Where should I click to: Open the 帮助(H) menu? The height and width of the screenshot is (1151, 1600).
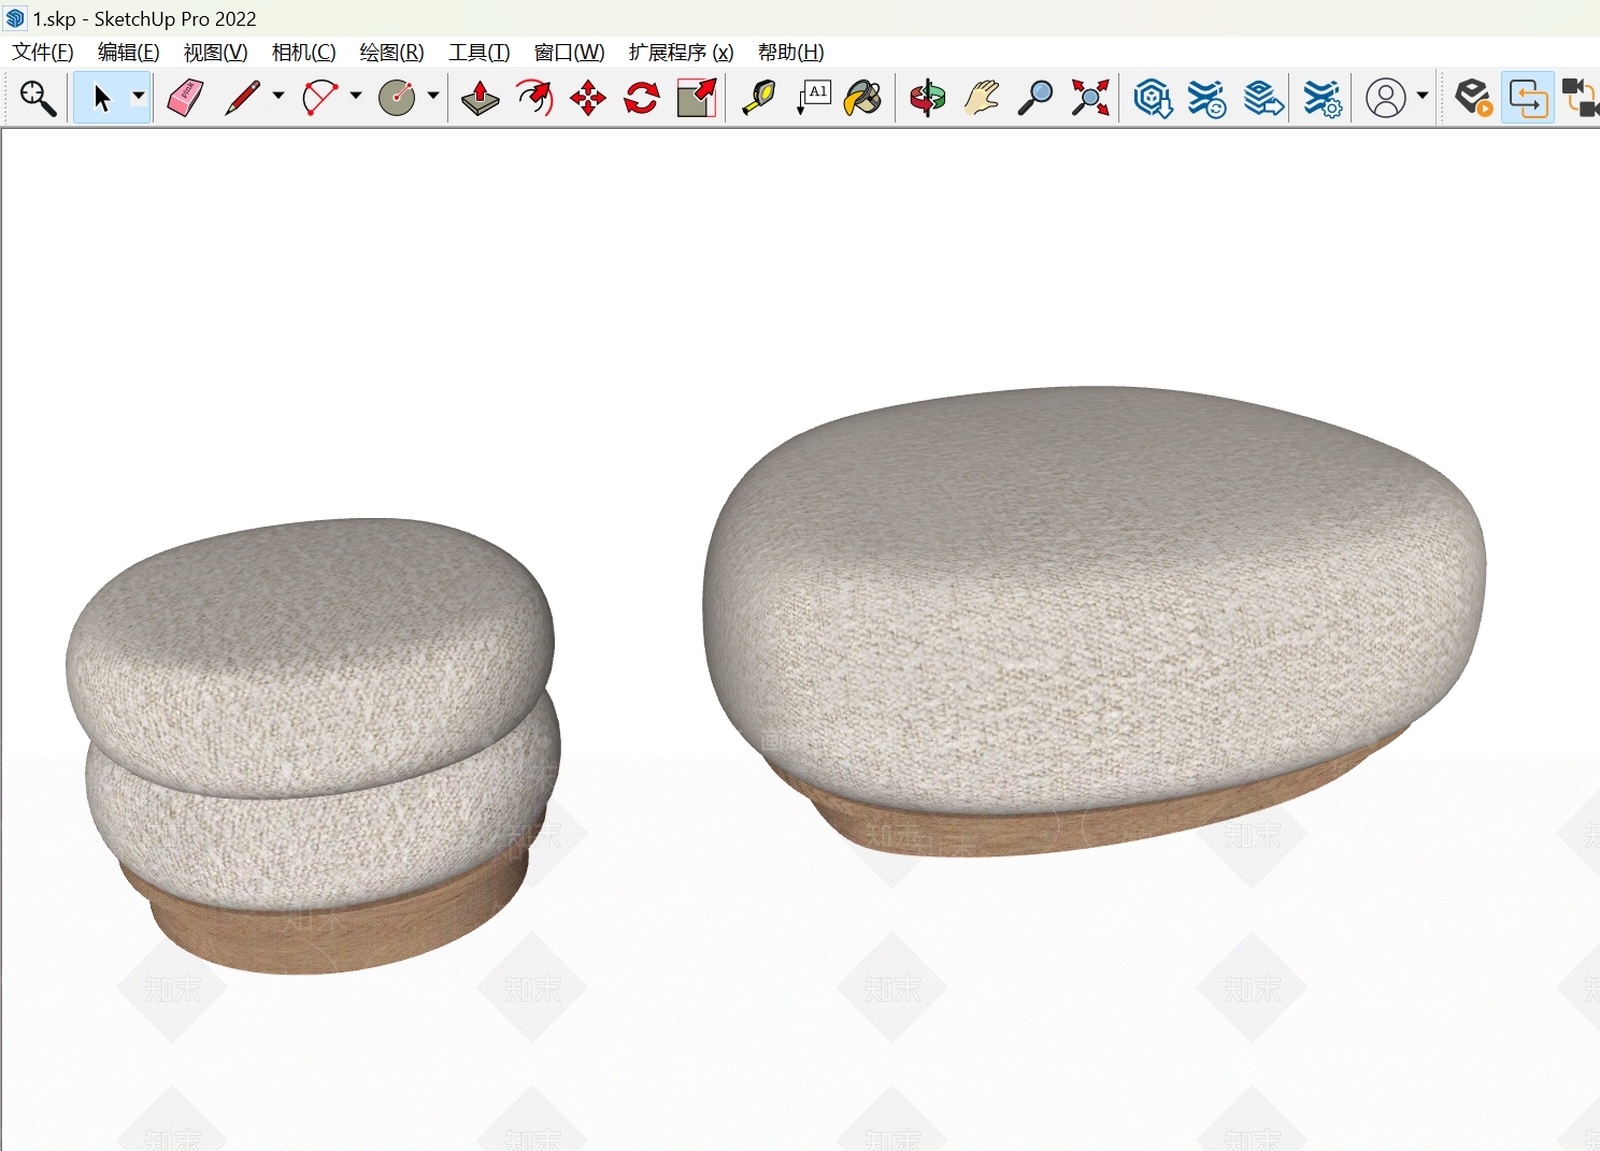791,52
